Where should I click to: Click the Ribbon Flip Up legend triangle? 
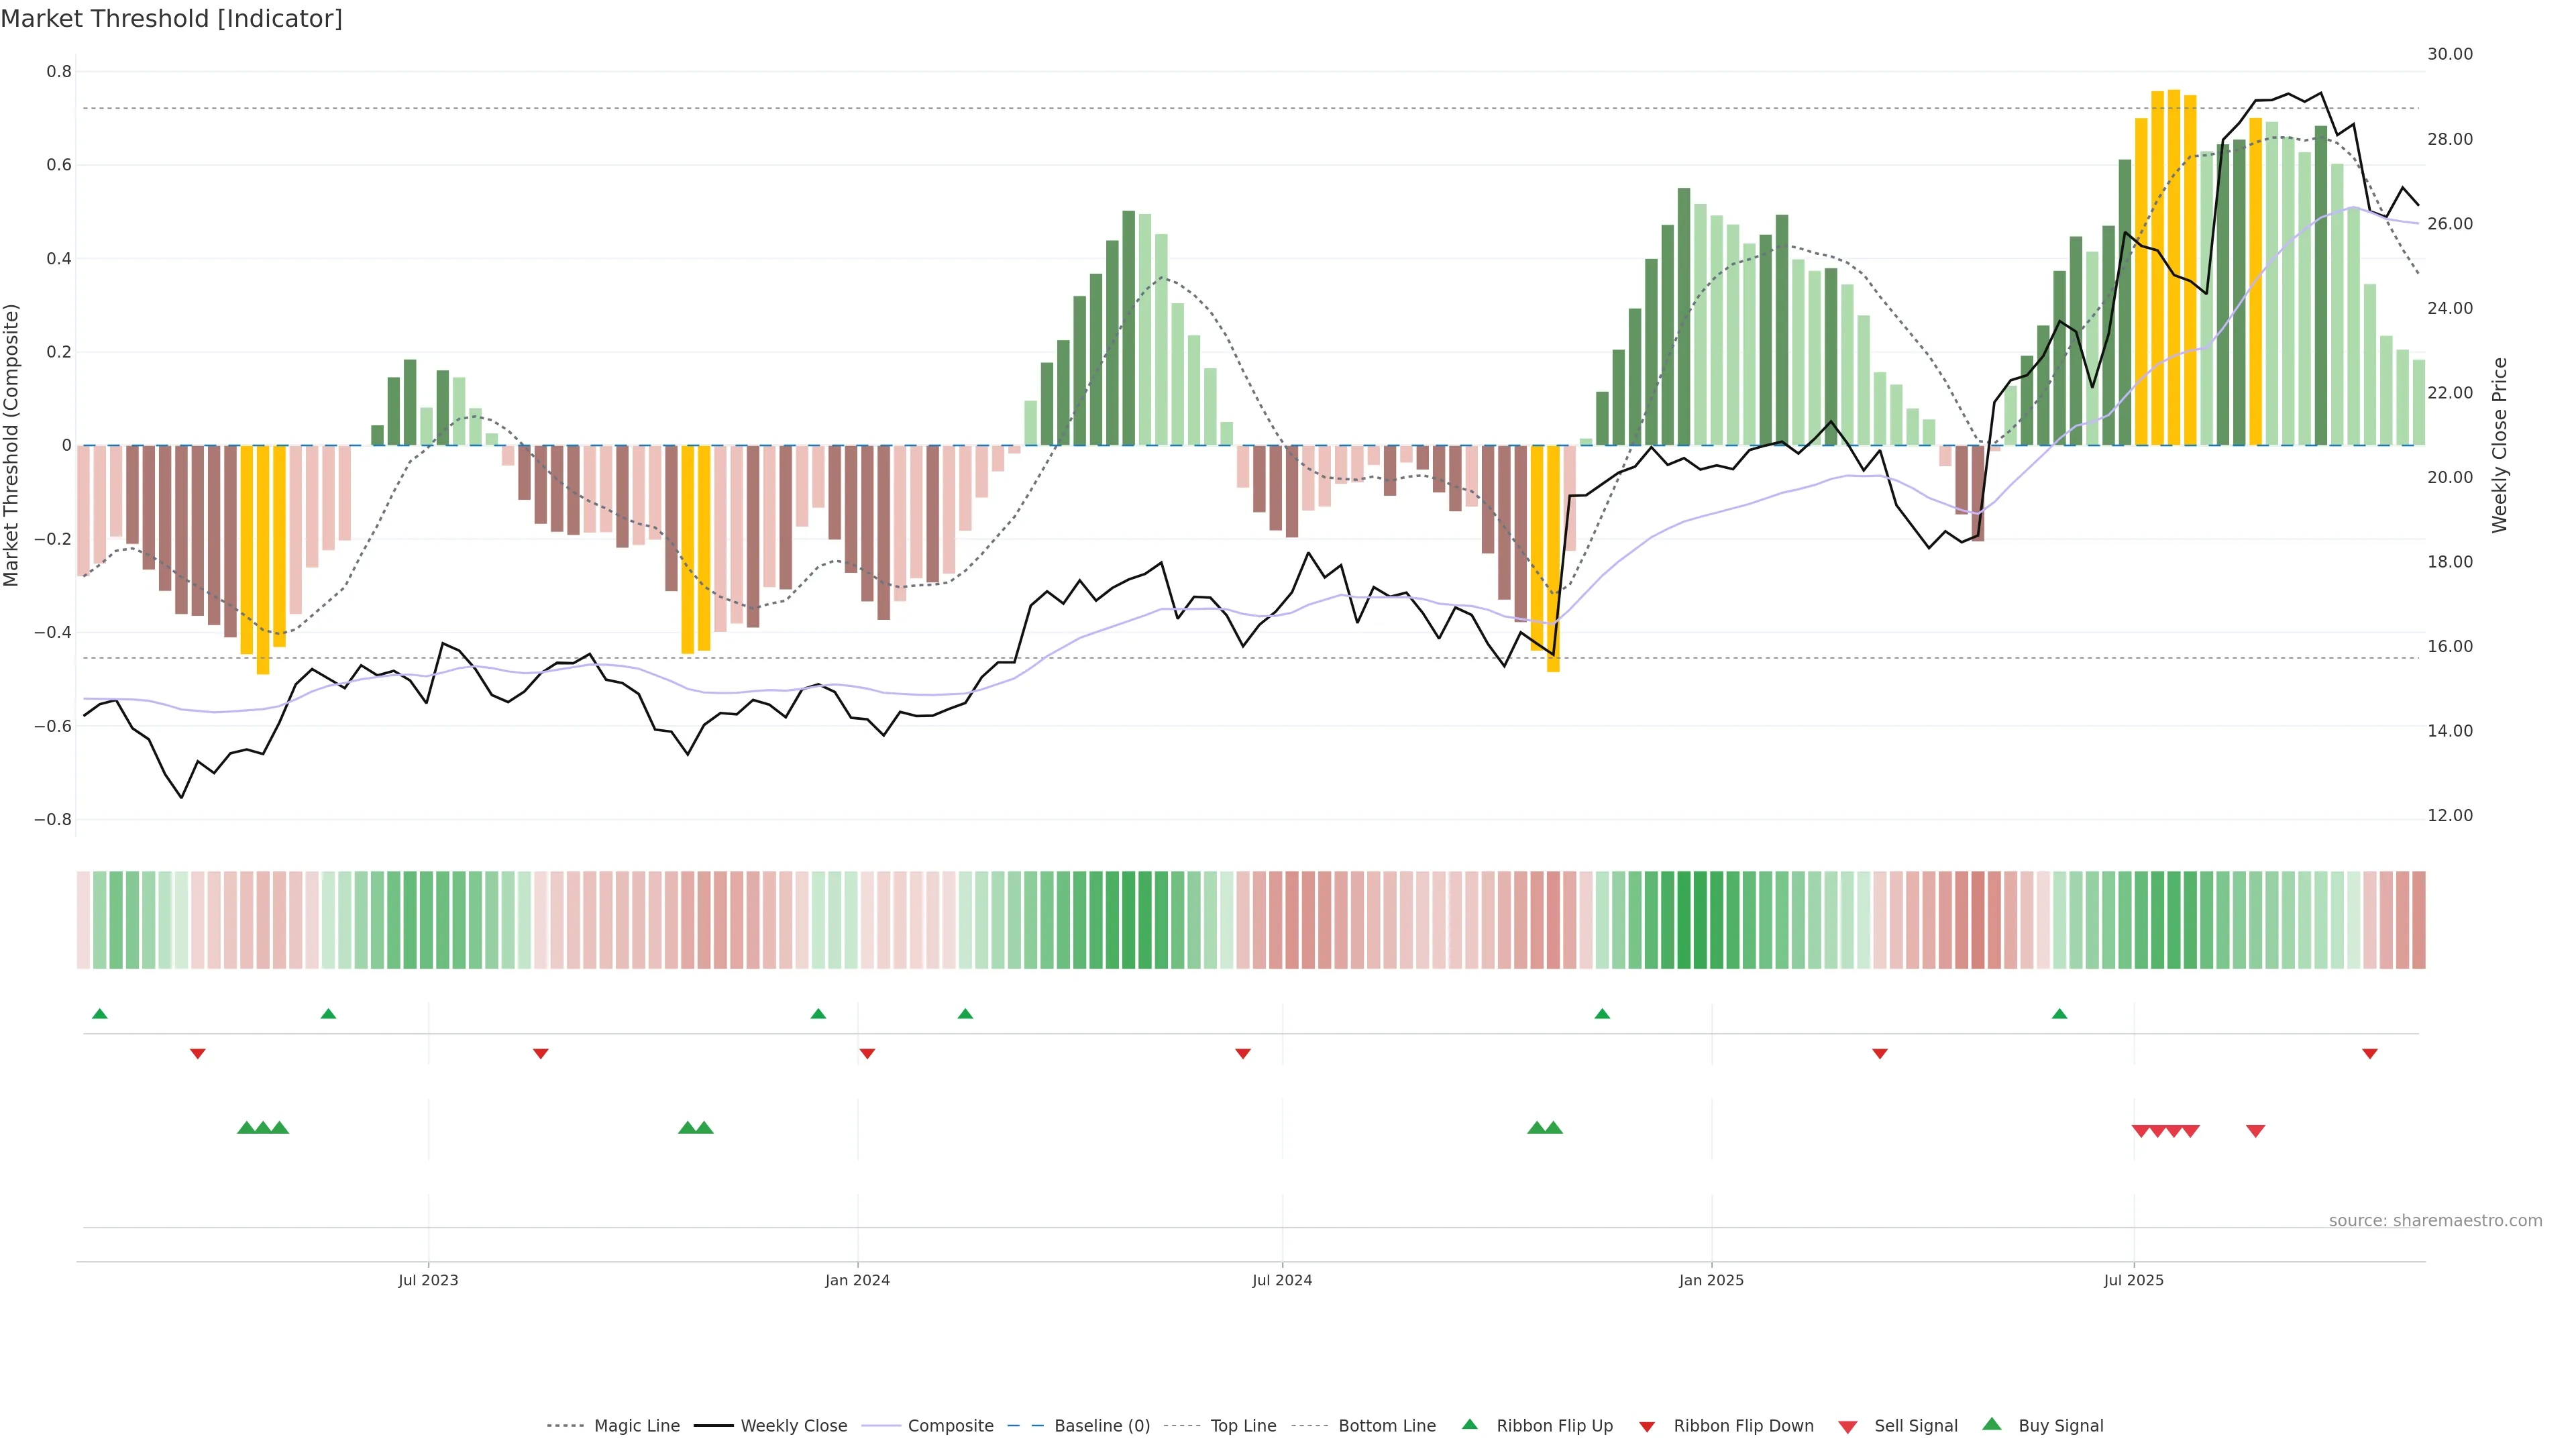click(x=1469, y=1424)
